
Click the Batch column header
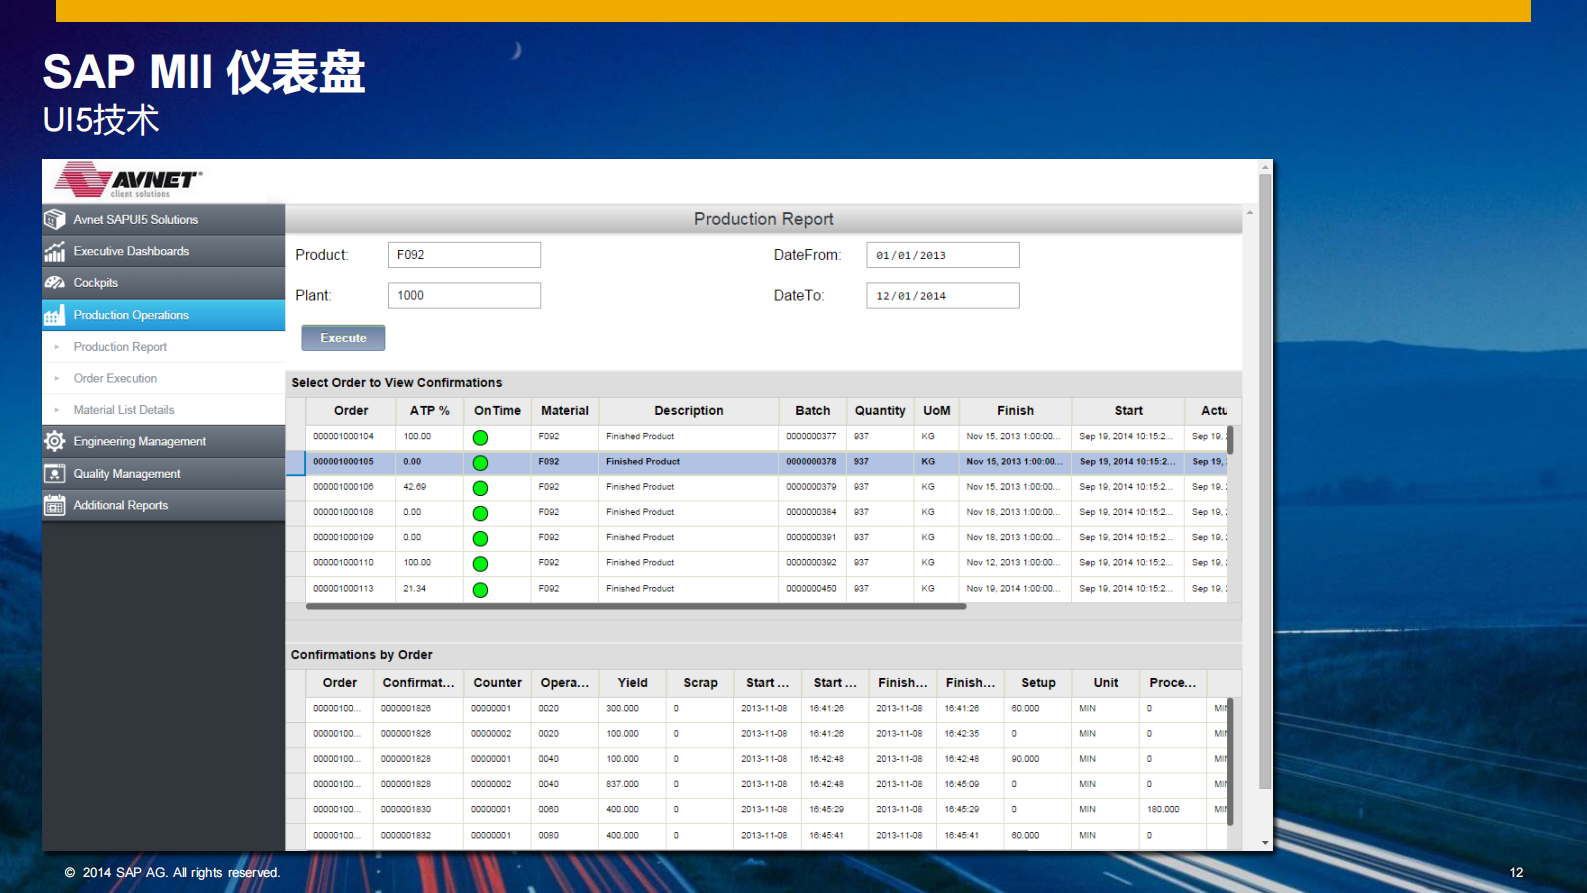coord(813,411)
